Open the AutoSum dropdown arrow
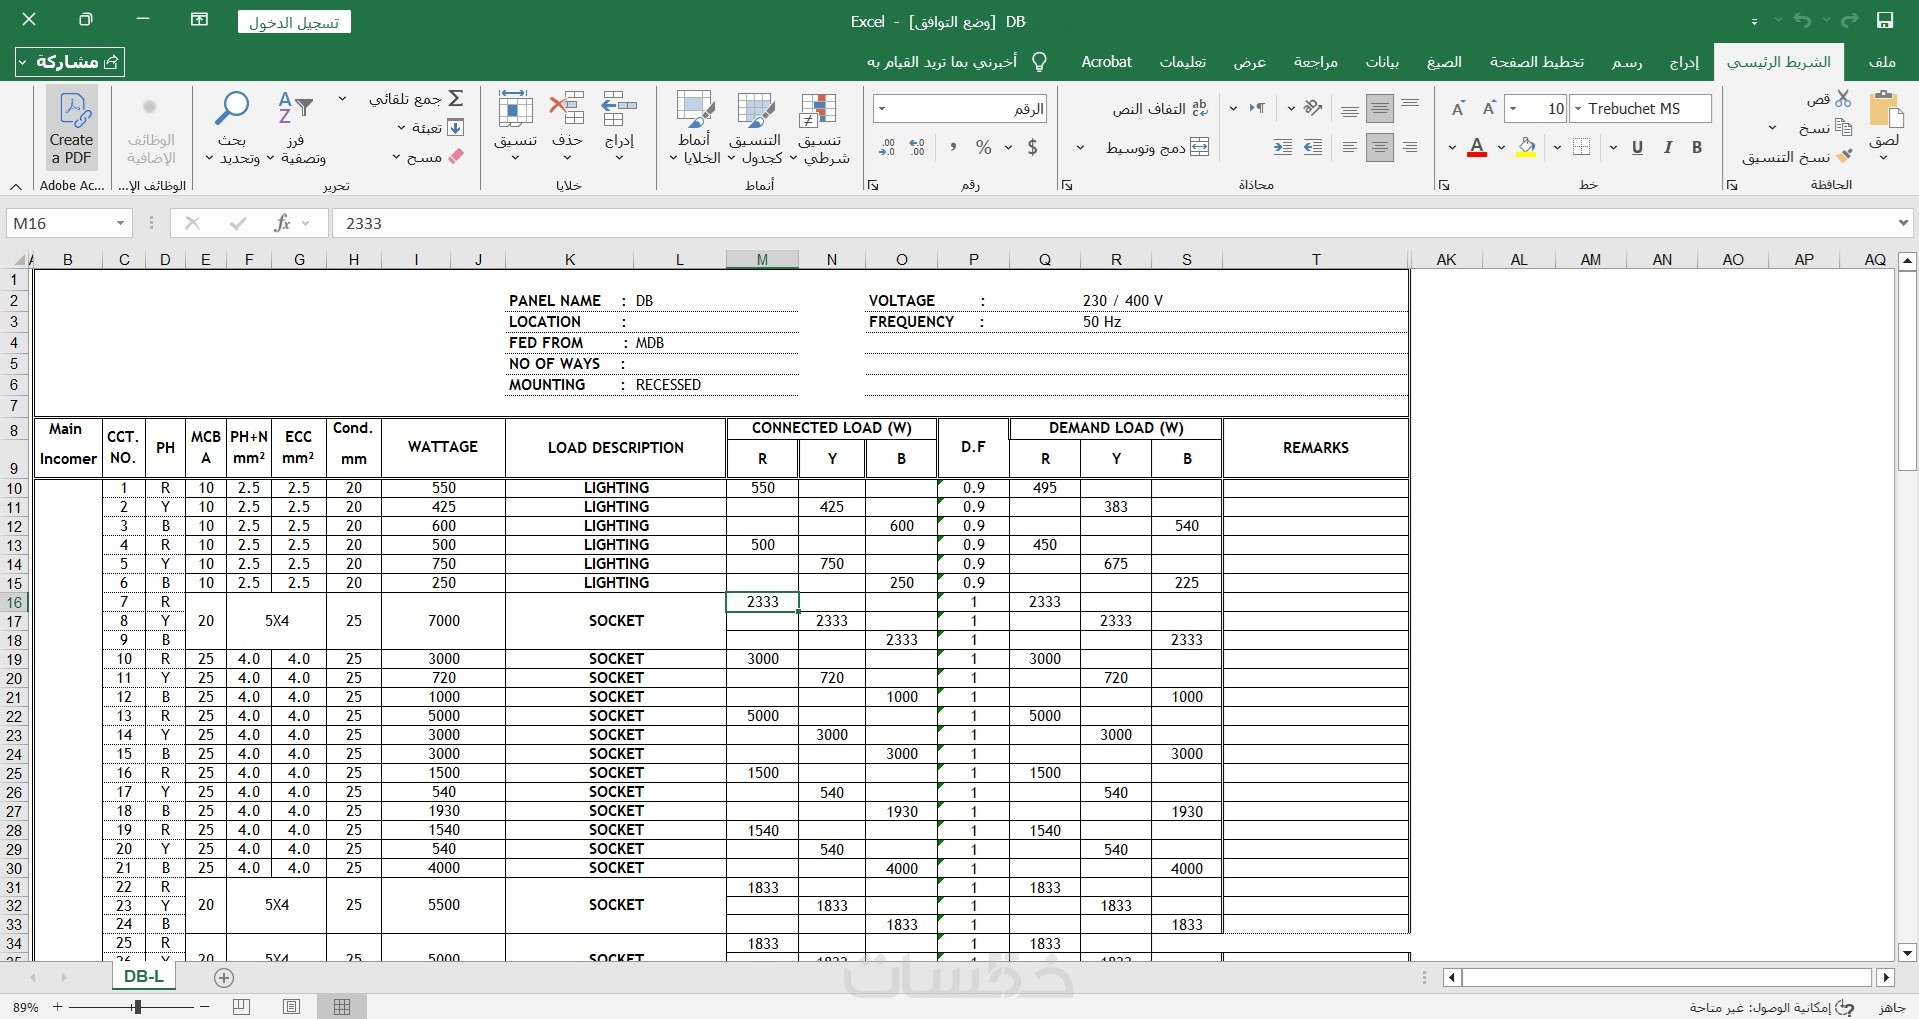This screenshot has height=1019, width=1919. pyautogui.click(x=342, y=98)
